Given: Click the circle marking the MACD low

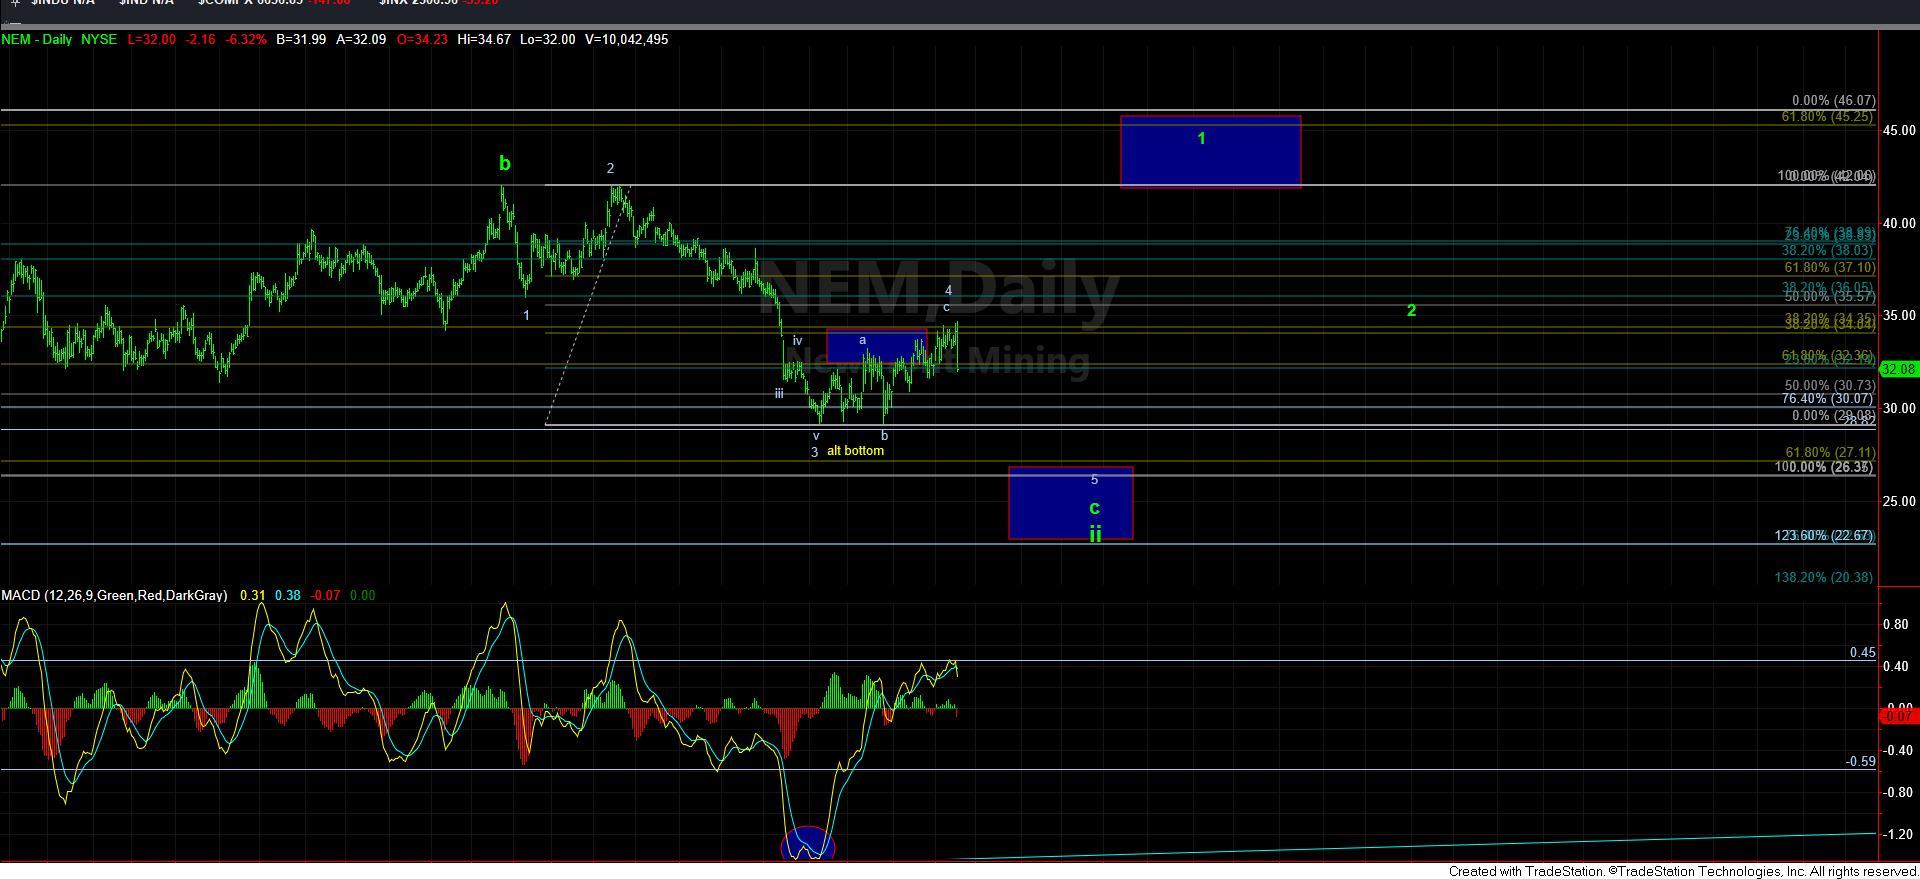Looking at the screenshot, I should [x=807, y=844].
